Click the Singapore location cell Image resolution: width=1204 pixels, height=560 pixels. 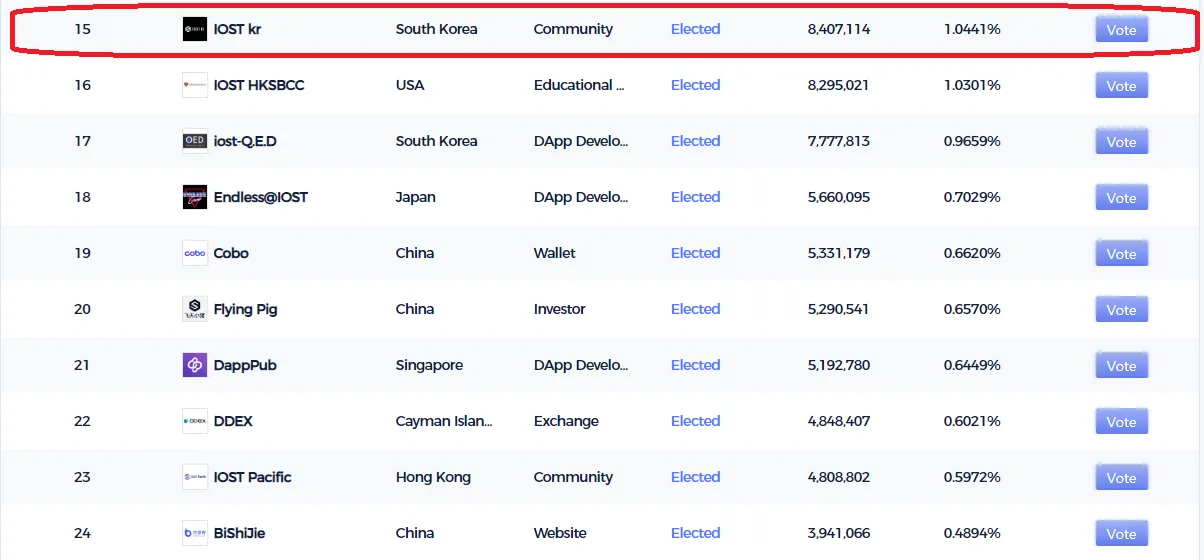(429, 365)
